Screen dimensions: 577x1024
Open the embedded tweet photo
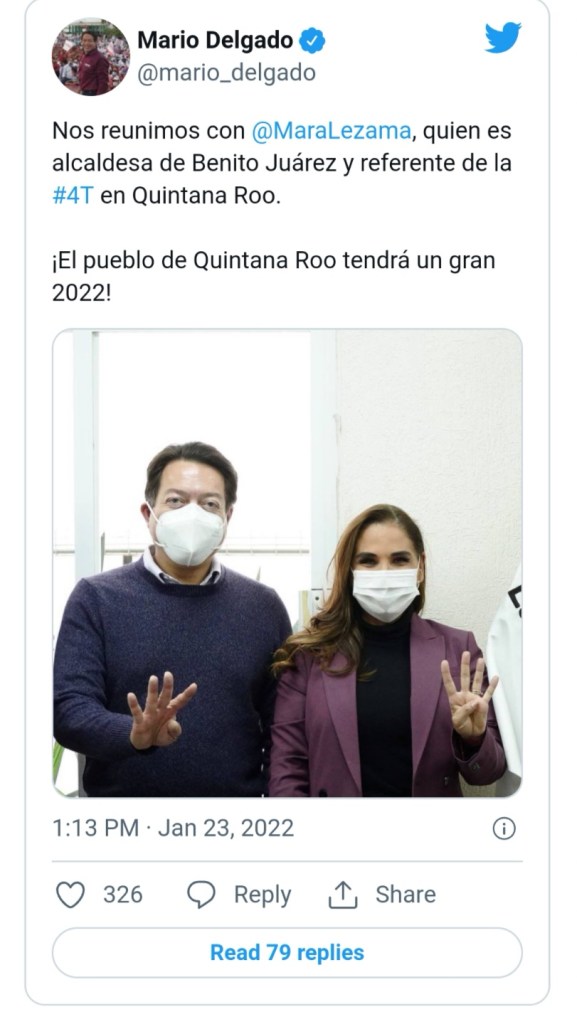point(287,563)
